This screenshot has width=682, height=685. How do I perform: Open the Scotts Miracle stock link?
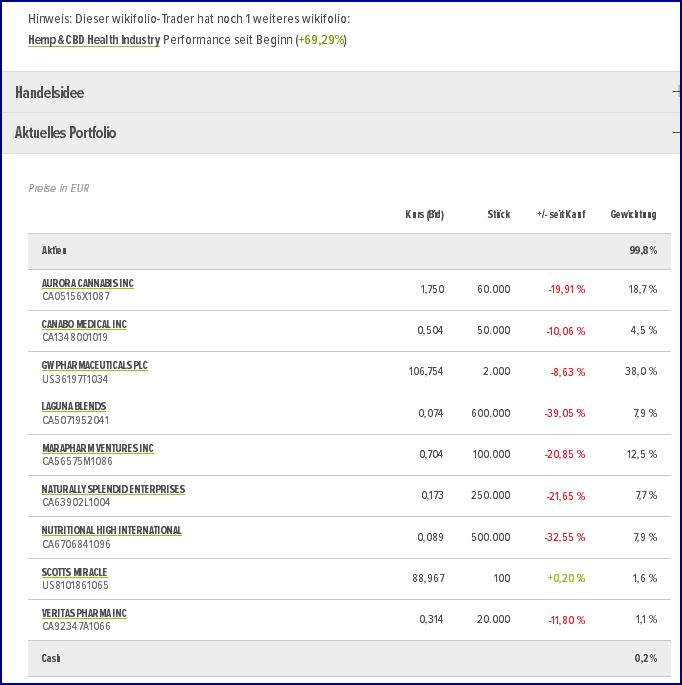74,572
